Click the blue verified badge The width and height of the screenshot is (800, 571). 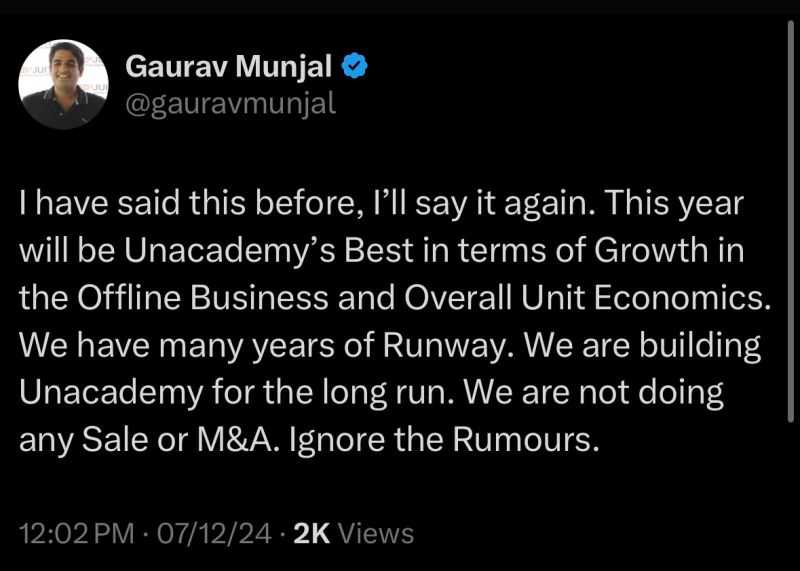coord(355,68)
